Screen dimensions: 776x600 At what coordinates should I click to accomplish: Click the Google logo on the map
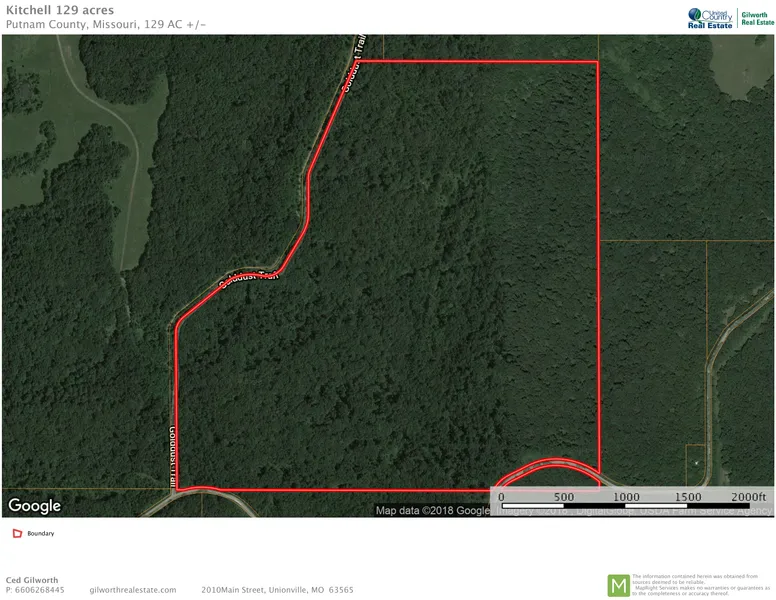click(35, 506)
